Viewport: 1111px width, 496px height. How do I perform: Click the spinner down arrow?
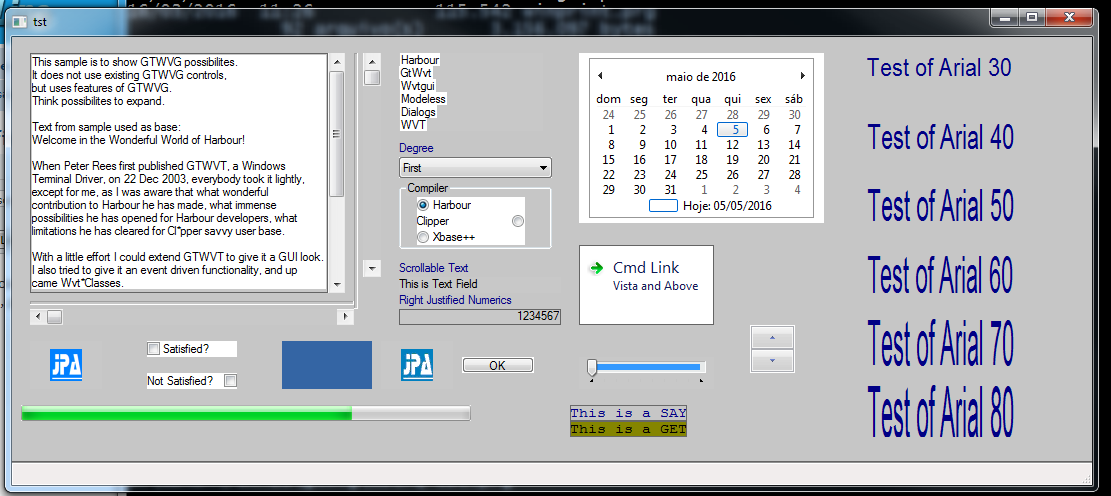coord(771,360)
